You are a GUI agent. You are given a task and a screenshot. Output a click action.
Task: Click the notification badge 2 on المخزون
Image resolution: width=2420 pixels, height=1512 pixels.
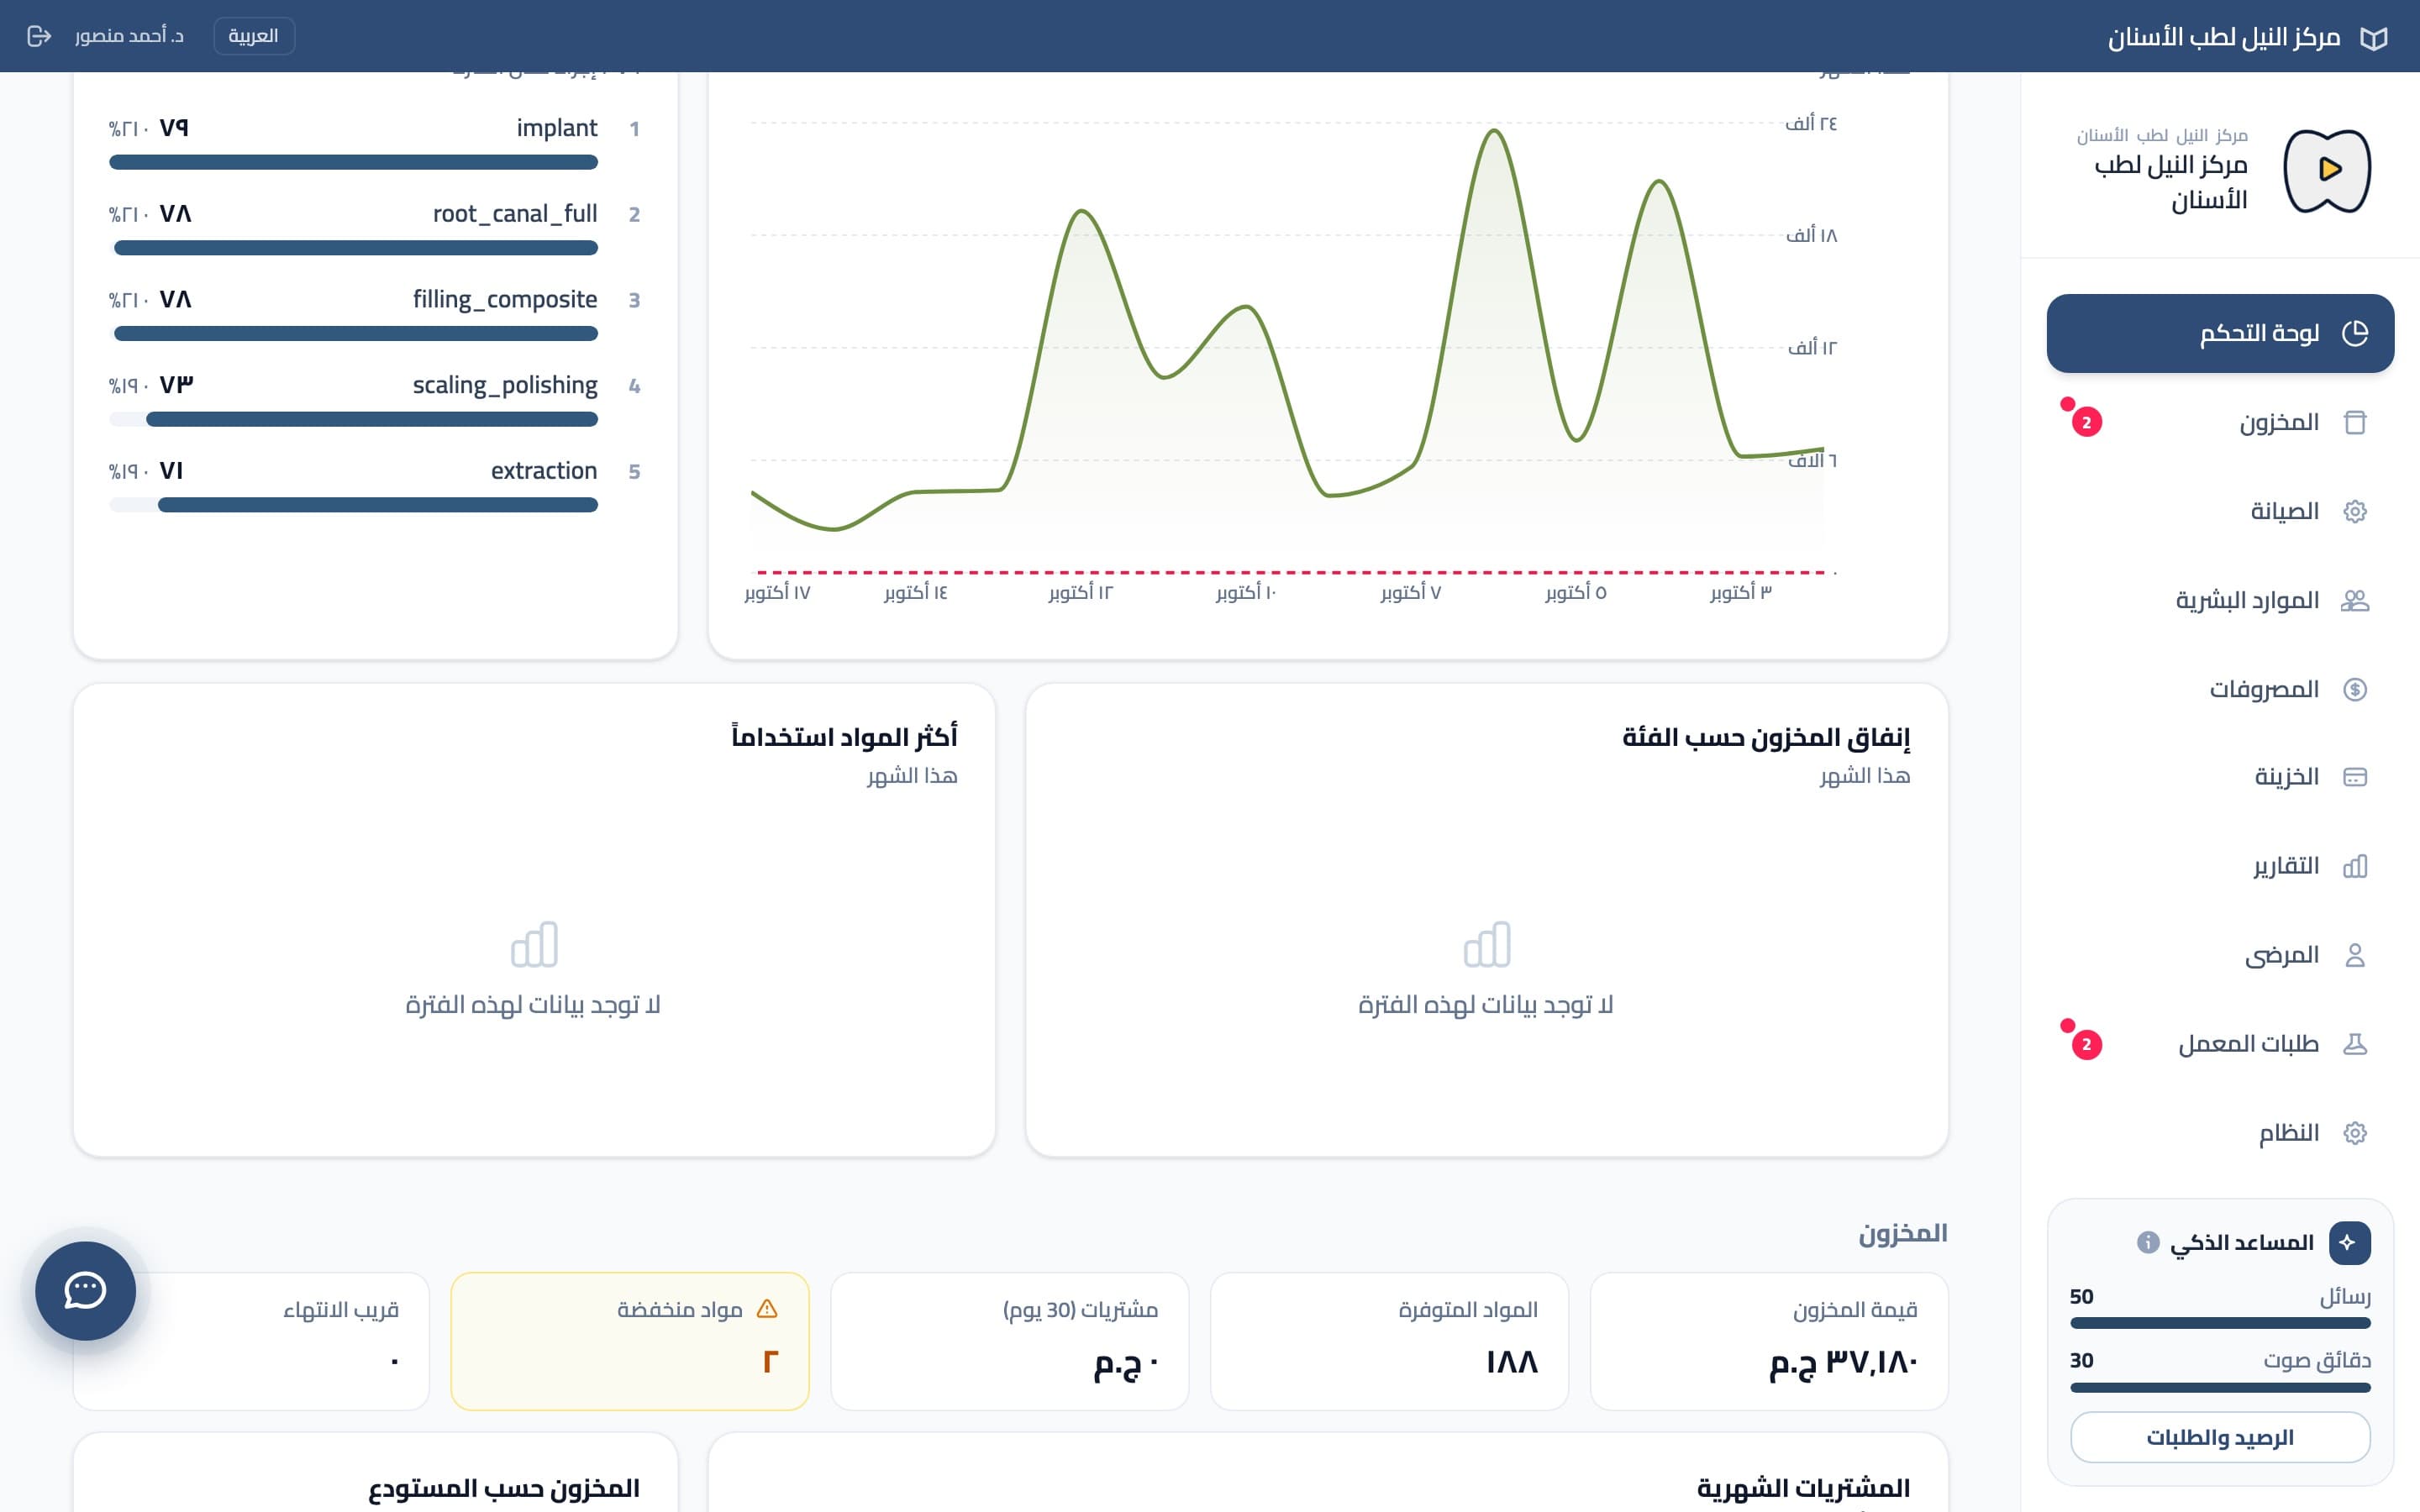tap(2086, 422)
